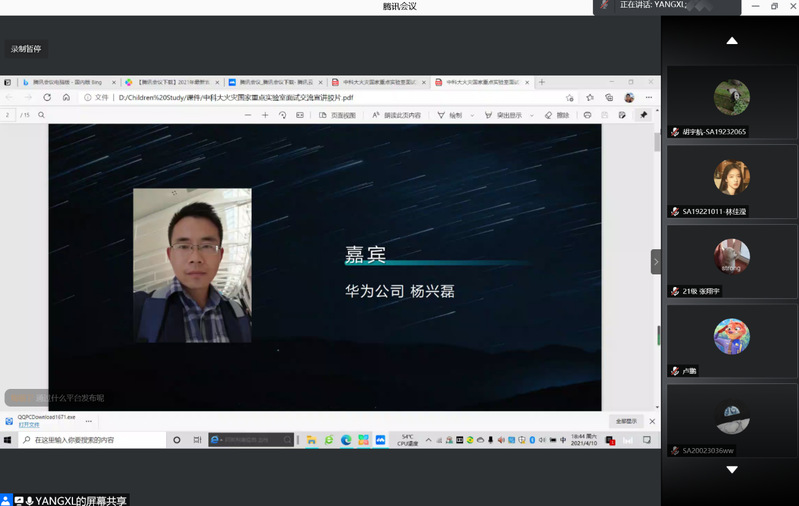Start 朗读此页内容 read aloud
Screen dimensions: 799x506
(x=396, y=115)
